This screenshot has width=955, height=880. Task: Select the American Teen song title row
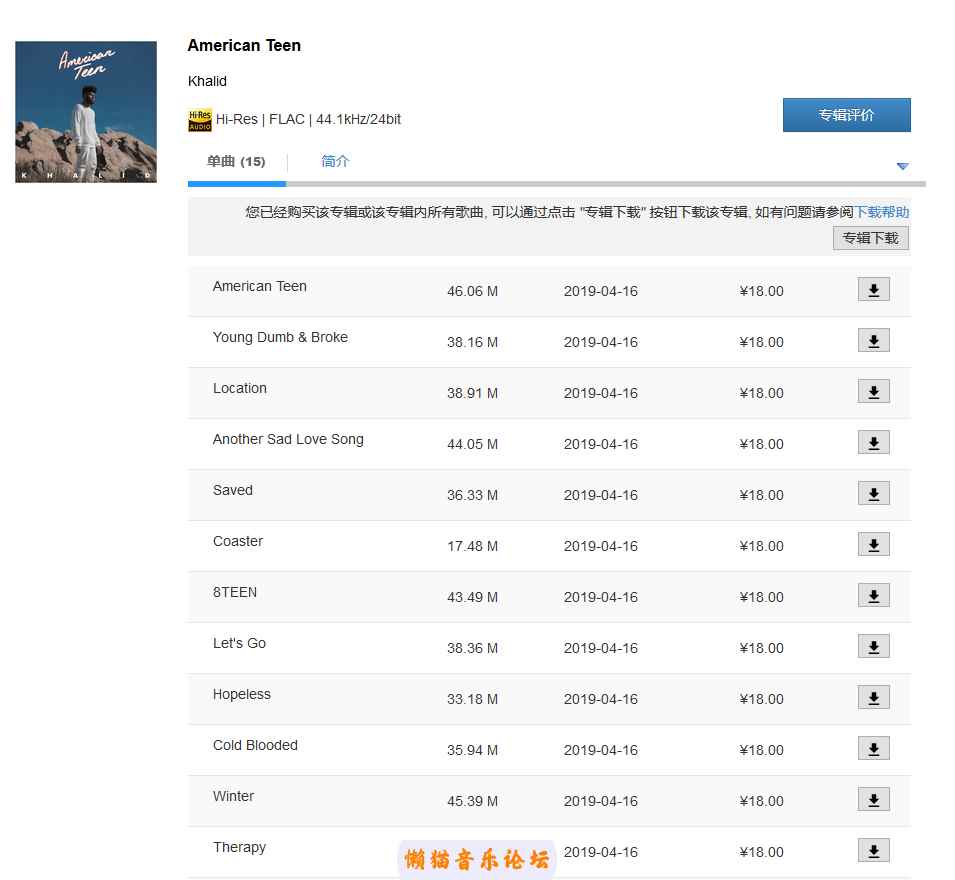point(259,286)
